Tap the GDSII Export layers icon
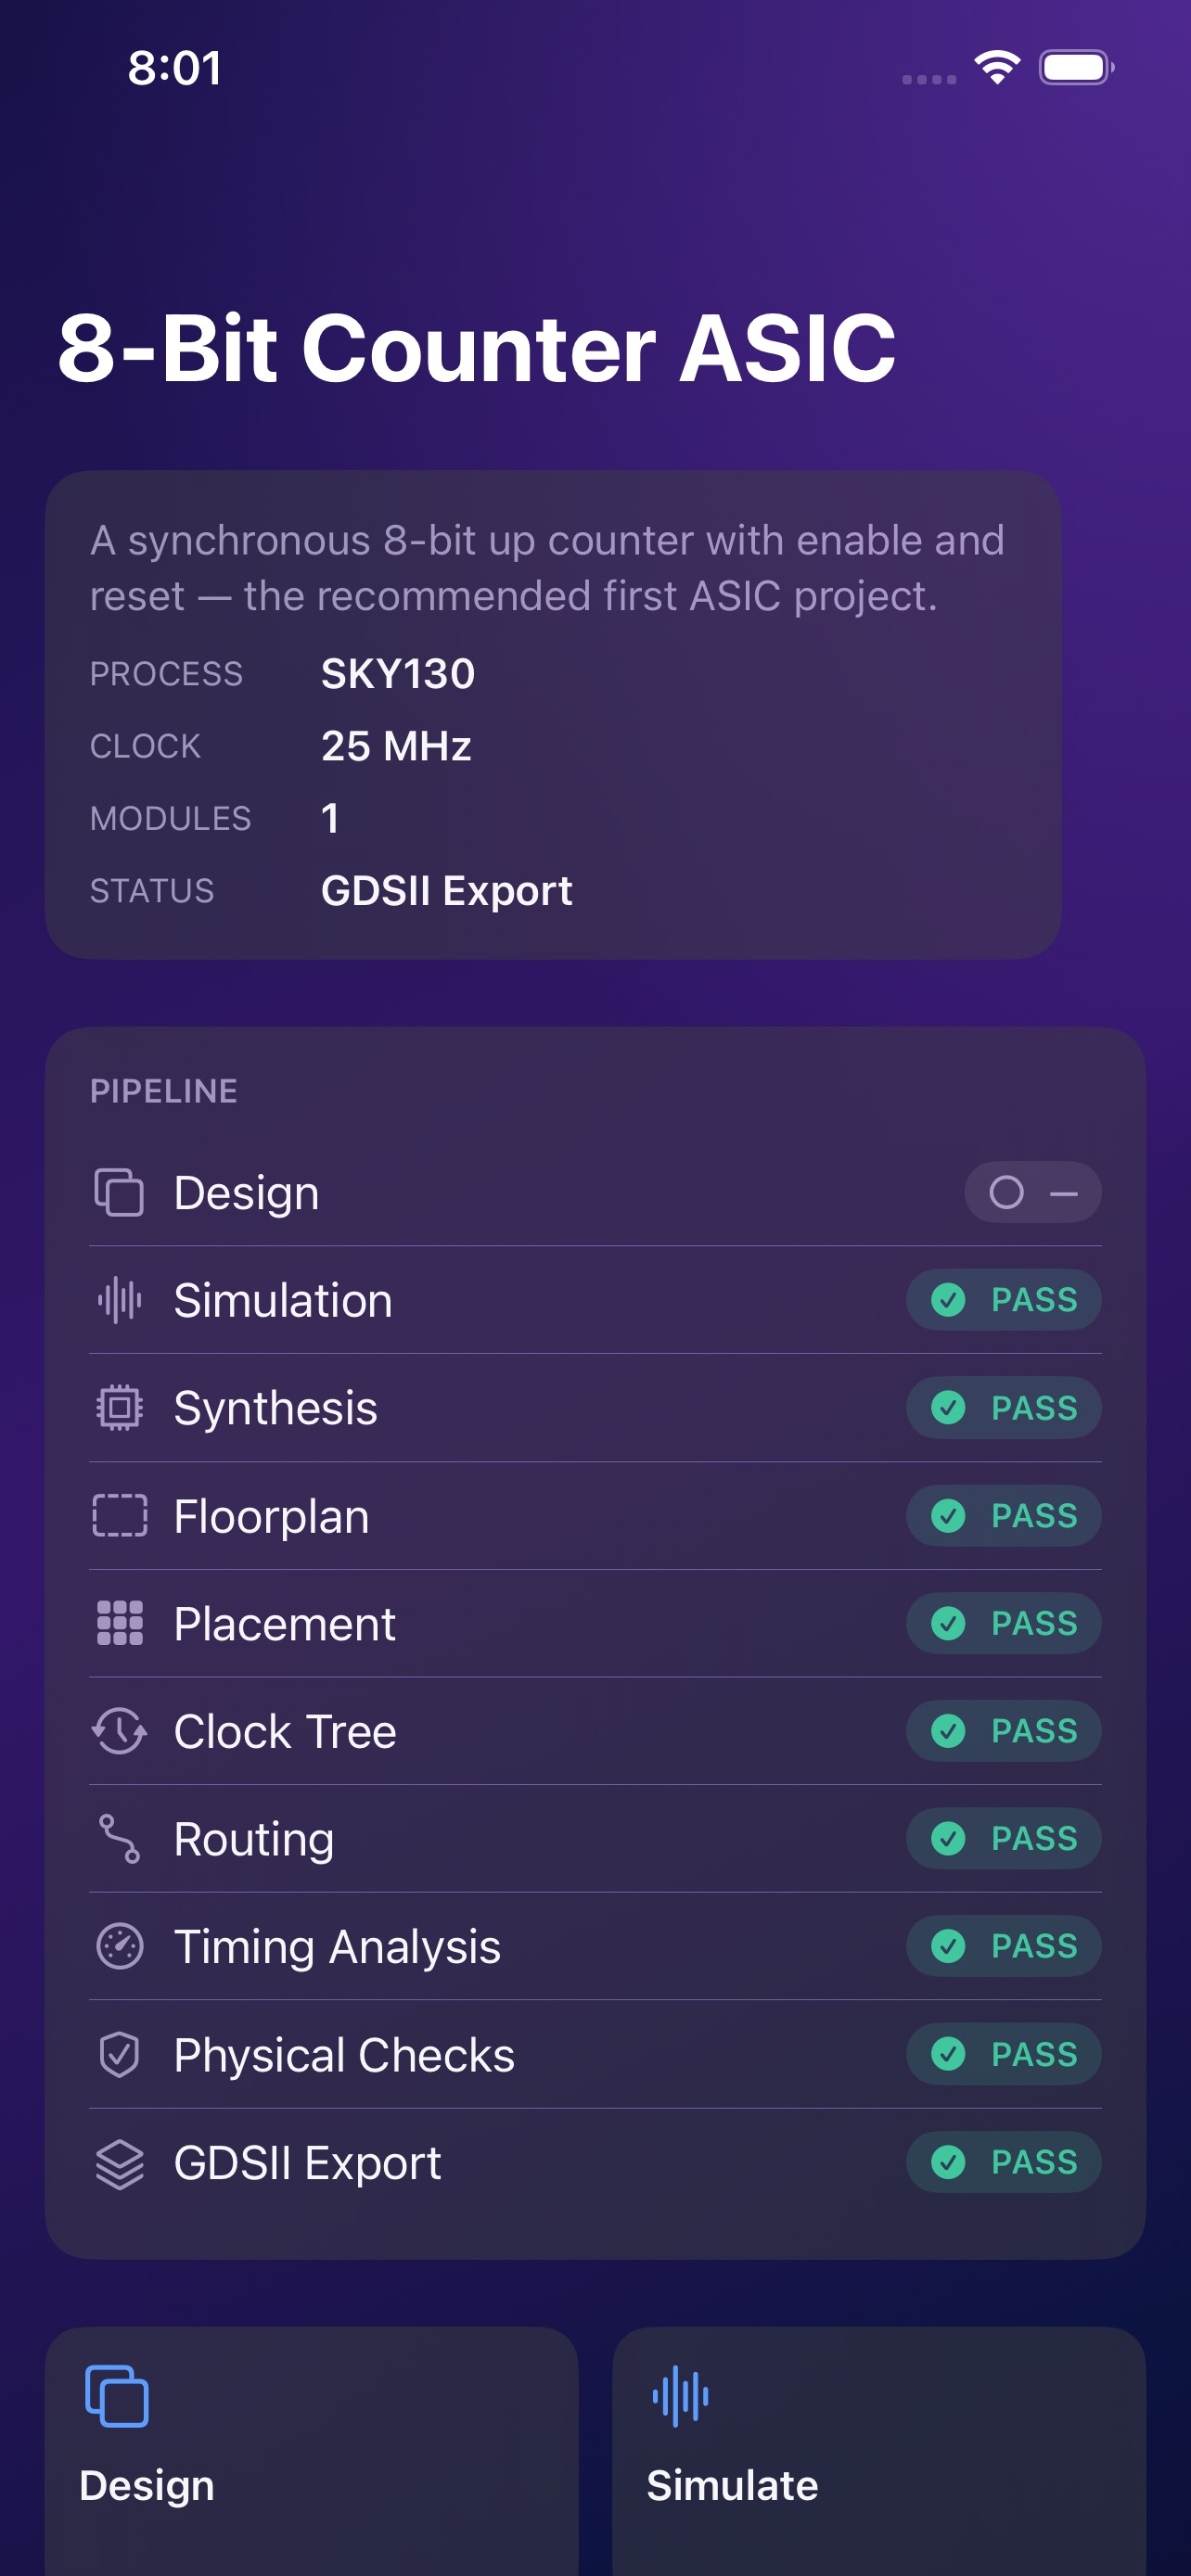The width and height of the screenshot is (1191, 2576). coord(119,2163)
